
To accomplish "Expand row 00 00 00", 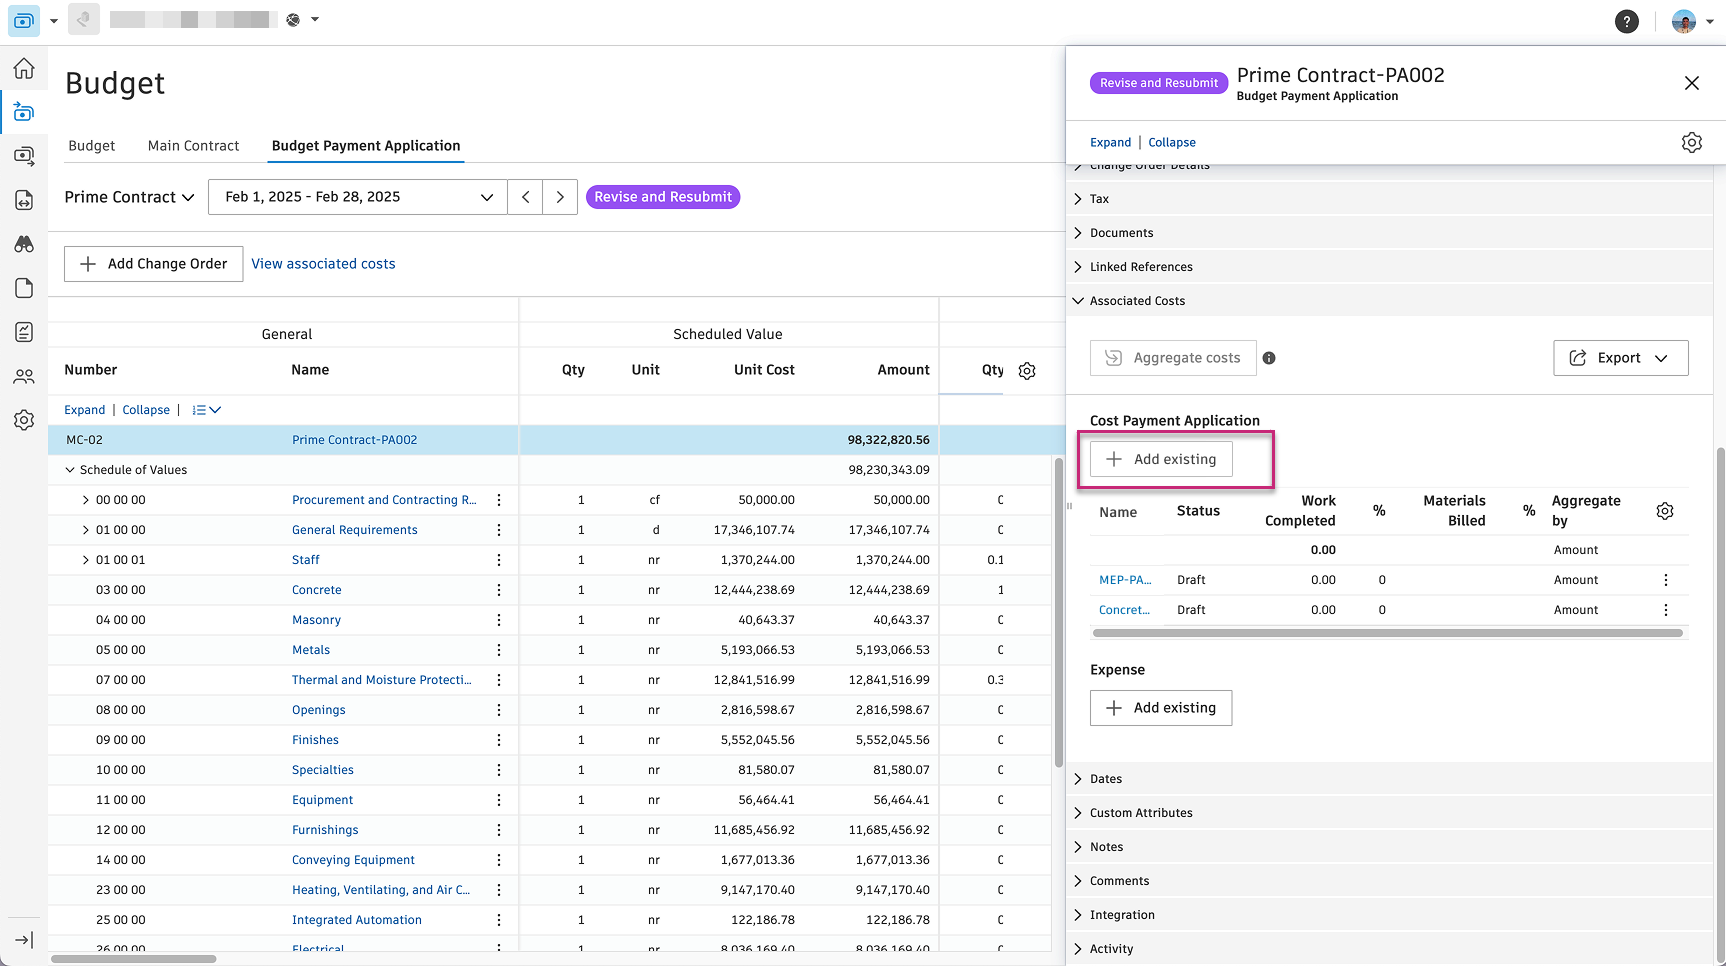I will [x=85, y=500].
